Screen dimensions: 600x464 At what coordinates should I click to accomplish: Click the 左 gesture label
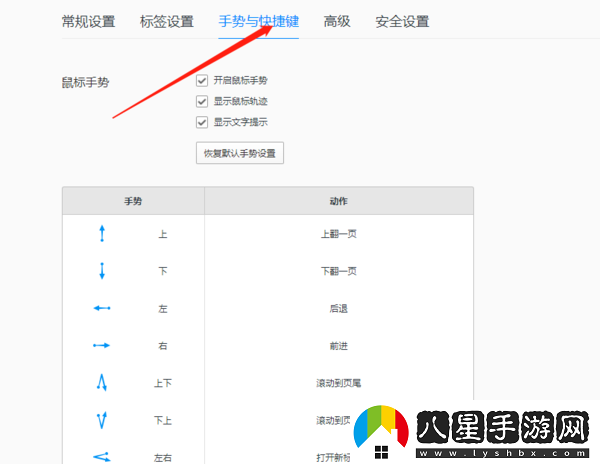pyautogui.click(x=163, y=308)
